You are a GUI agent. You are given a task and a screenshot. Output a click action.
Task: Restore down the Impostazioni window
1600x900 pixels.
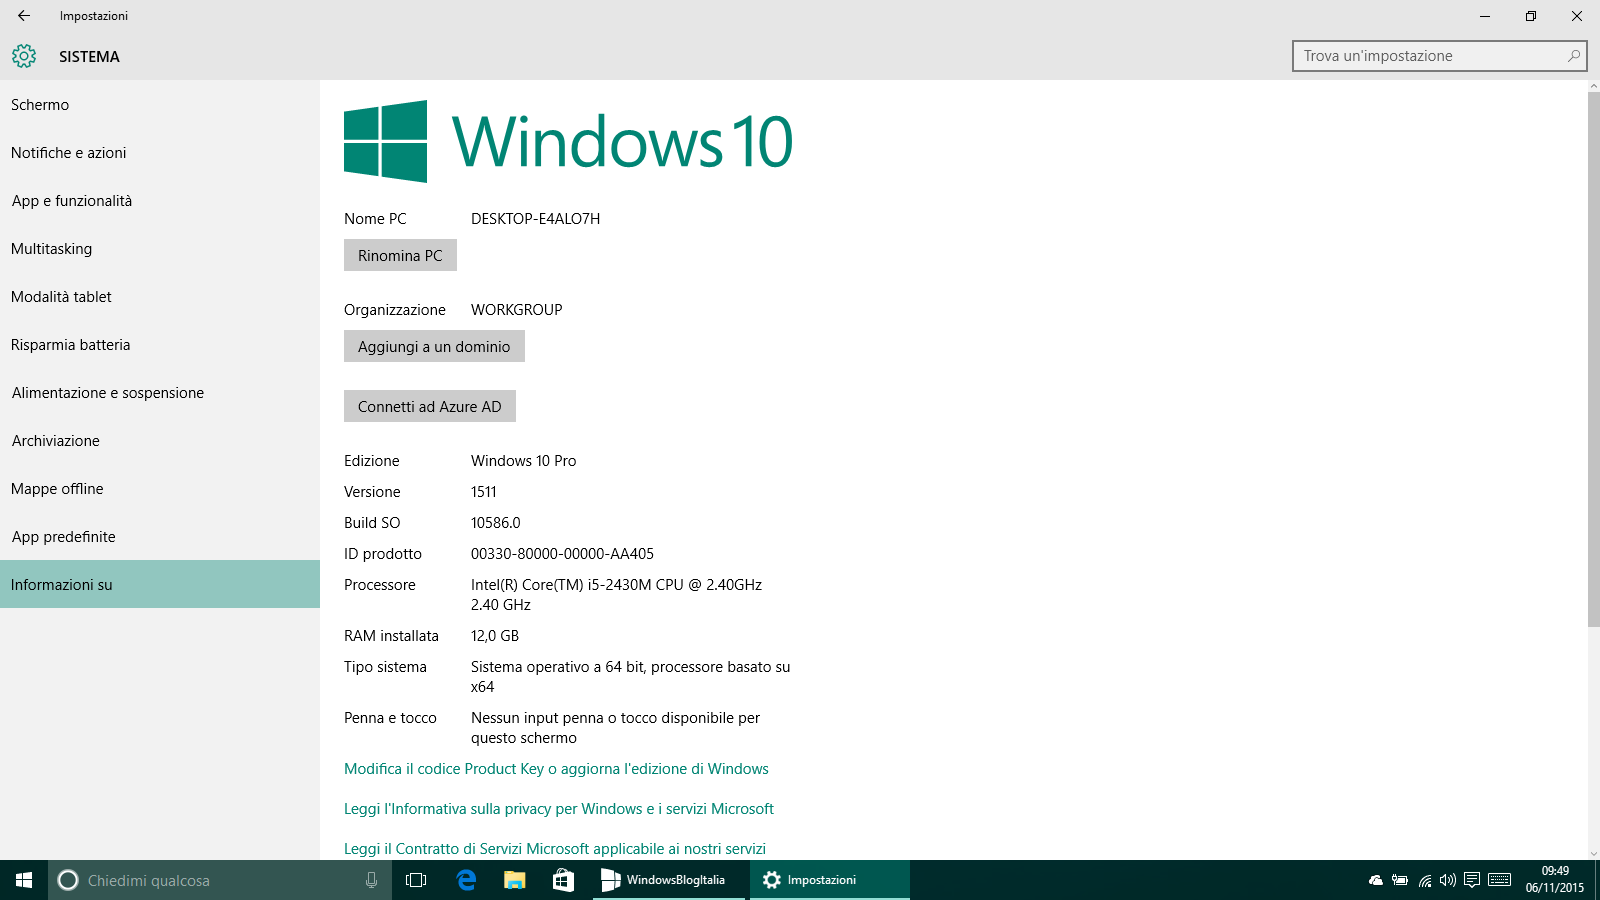tap(1531, 16)
